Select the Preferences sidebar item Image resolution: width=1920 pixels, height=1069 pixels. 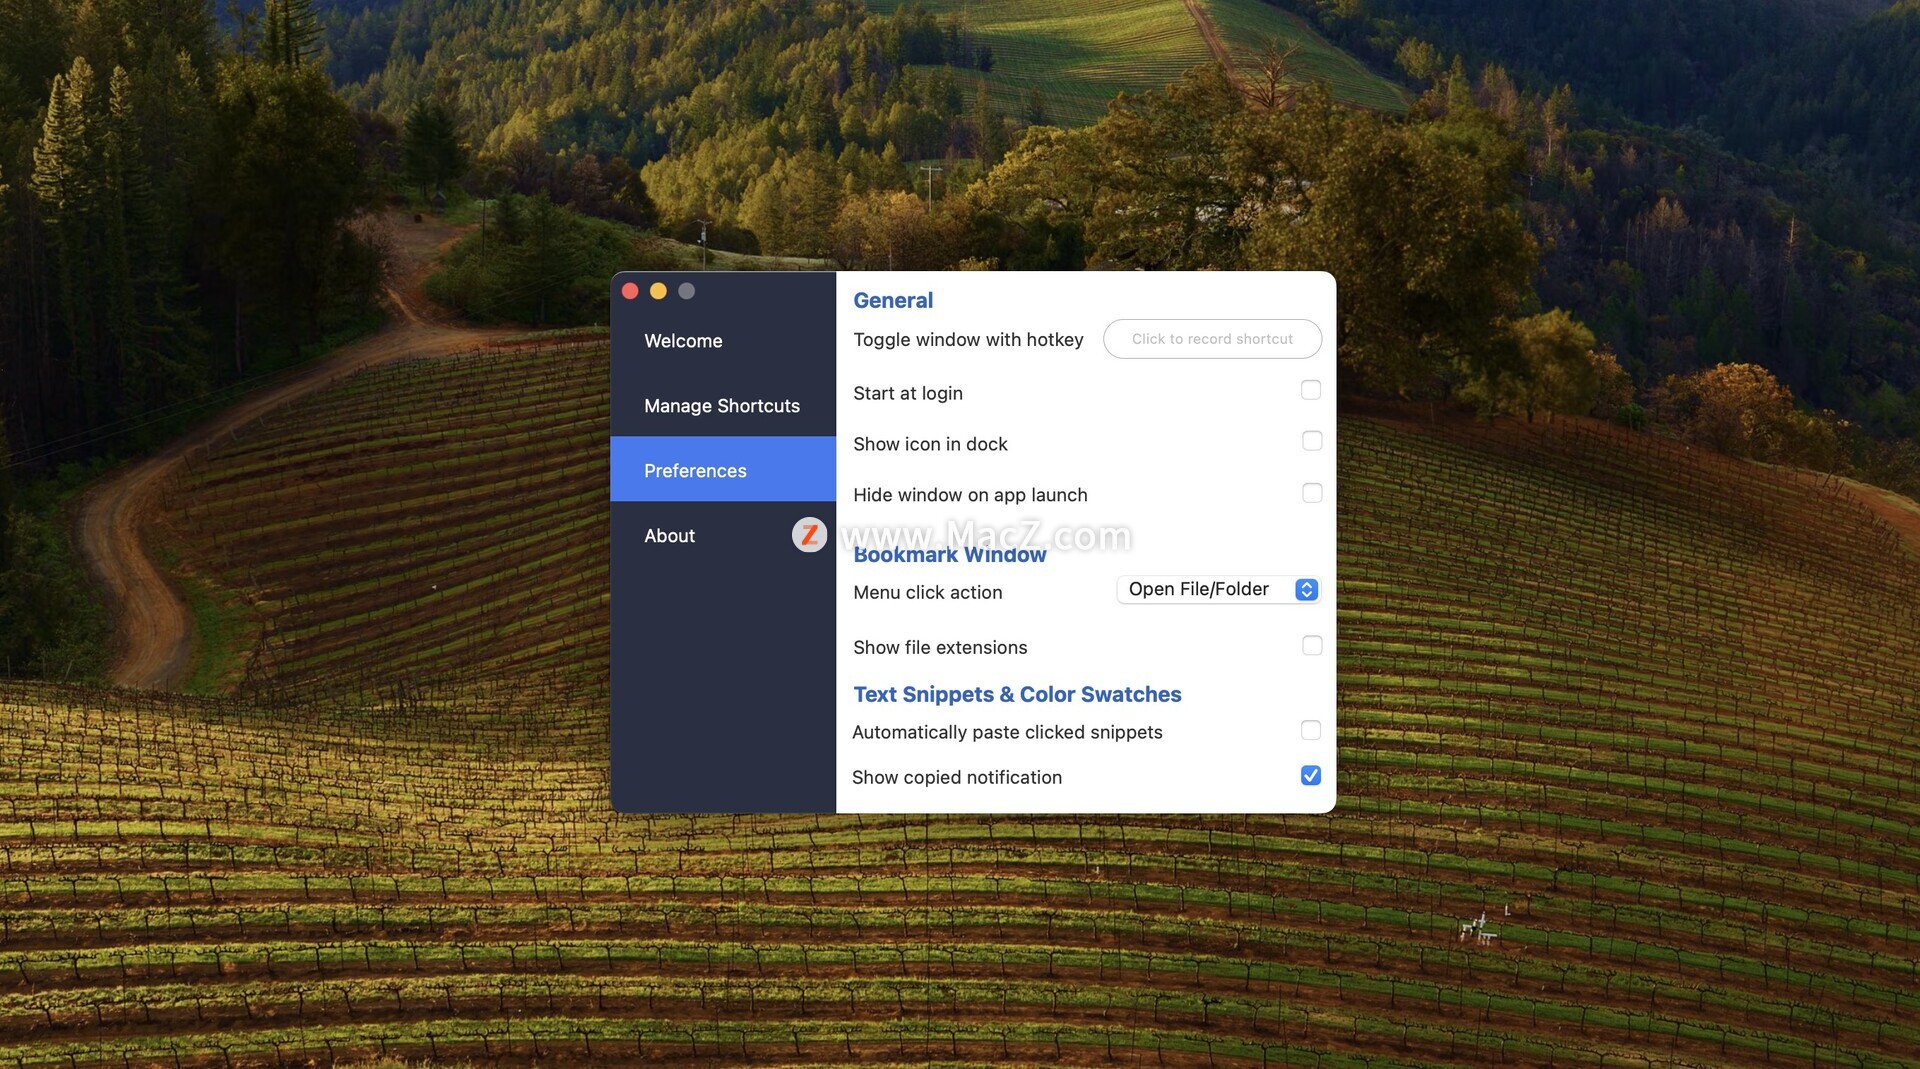click(x=722, y=470)
